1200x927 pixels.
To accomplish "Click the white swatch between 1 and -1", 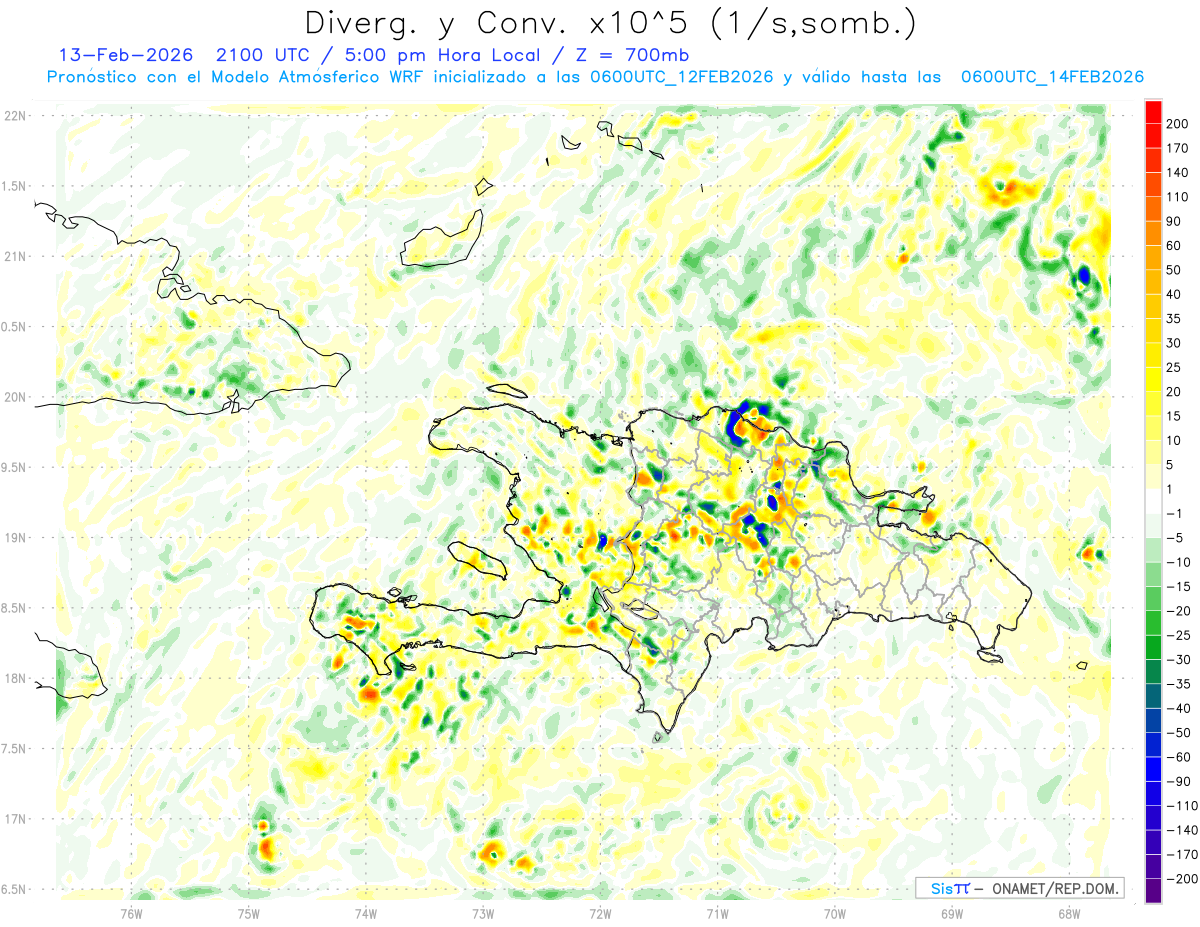I will point(1153,502).
